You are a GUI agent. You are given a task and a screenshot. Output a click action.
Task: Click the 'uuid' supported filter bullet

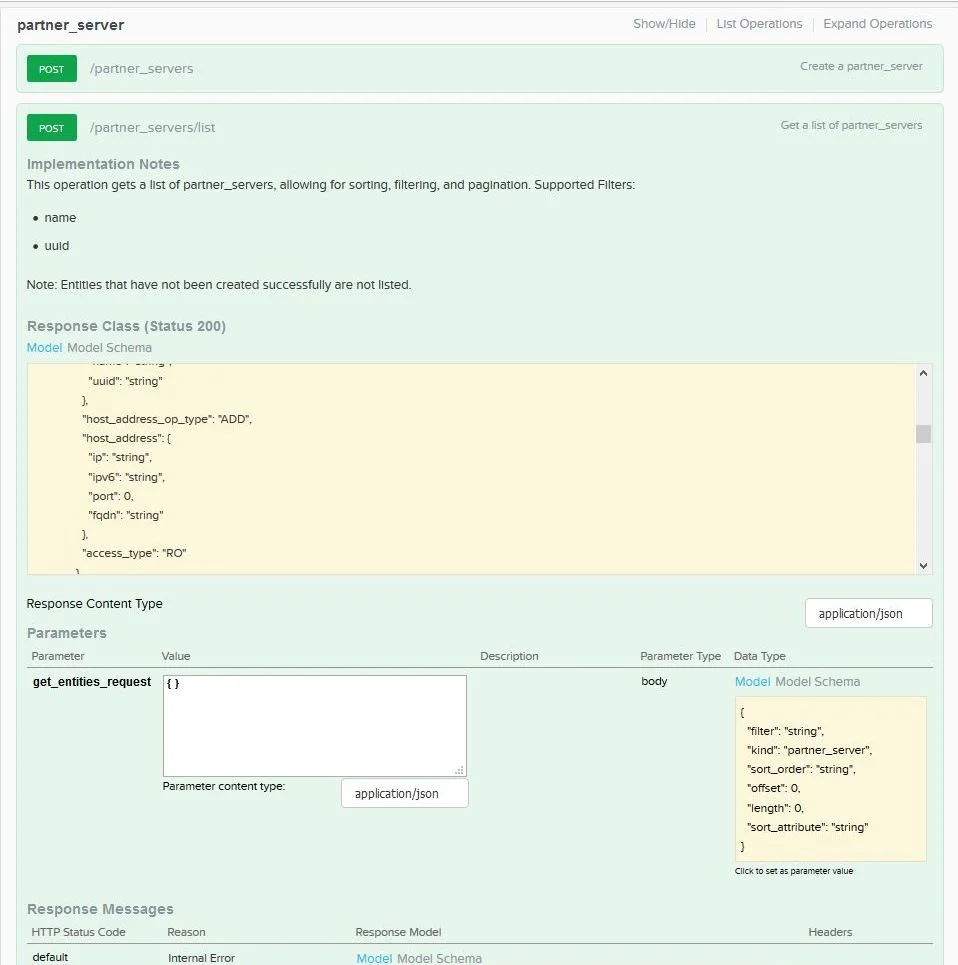tap(57, 246)
